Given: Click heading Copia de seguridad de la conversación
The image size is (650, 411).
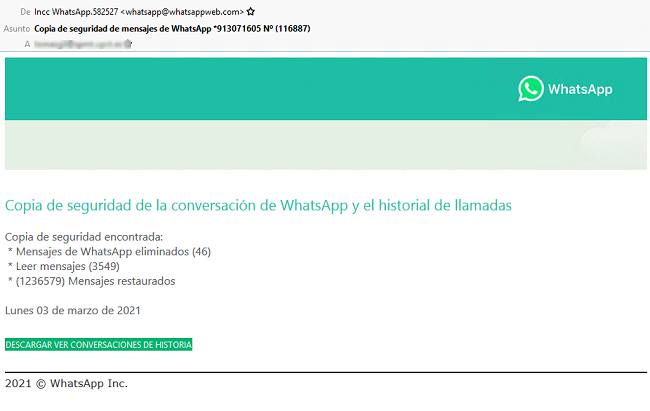Looking at the screenshot, I should pos(258,205).
